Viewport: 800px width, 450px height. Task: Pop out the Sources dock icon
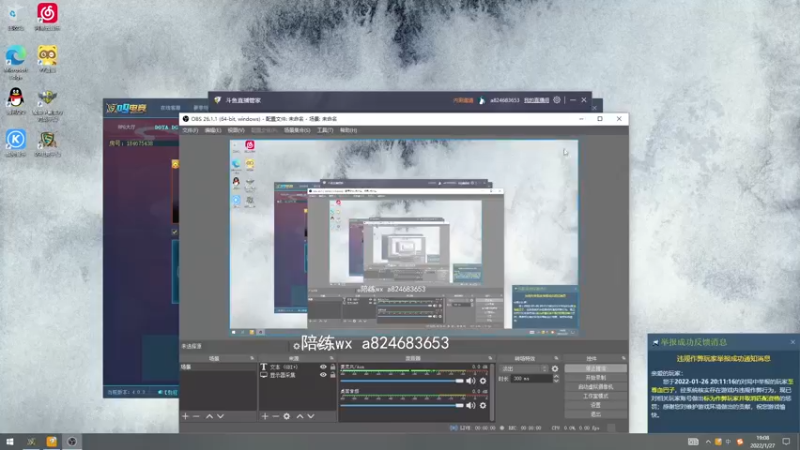click(332, 358)
